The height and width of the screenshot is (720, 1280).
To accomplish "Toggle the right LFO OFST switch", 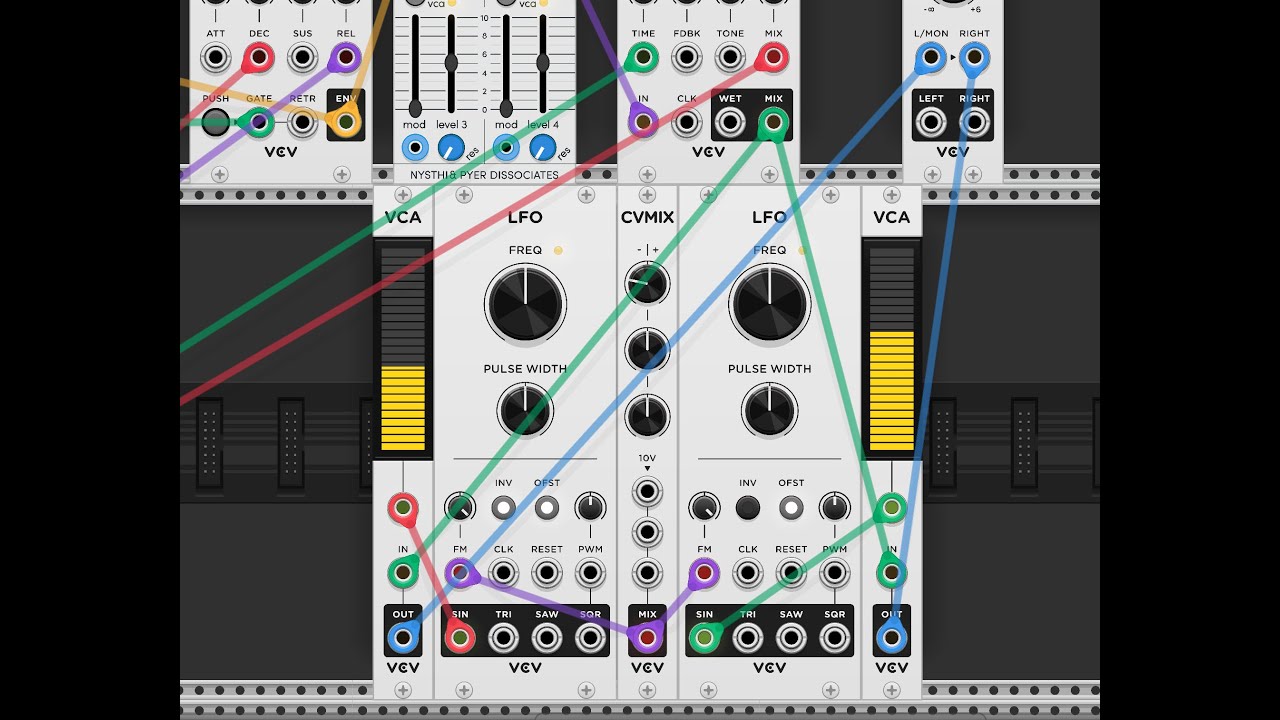I will [x=791, y=508].
